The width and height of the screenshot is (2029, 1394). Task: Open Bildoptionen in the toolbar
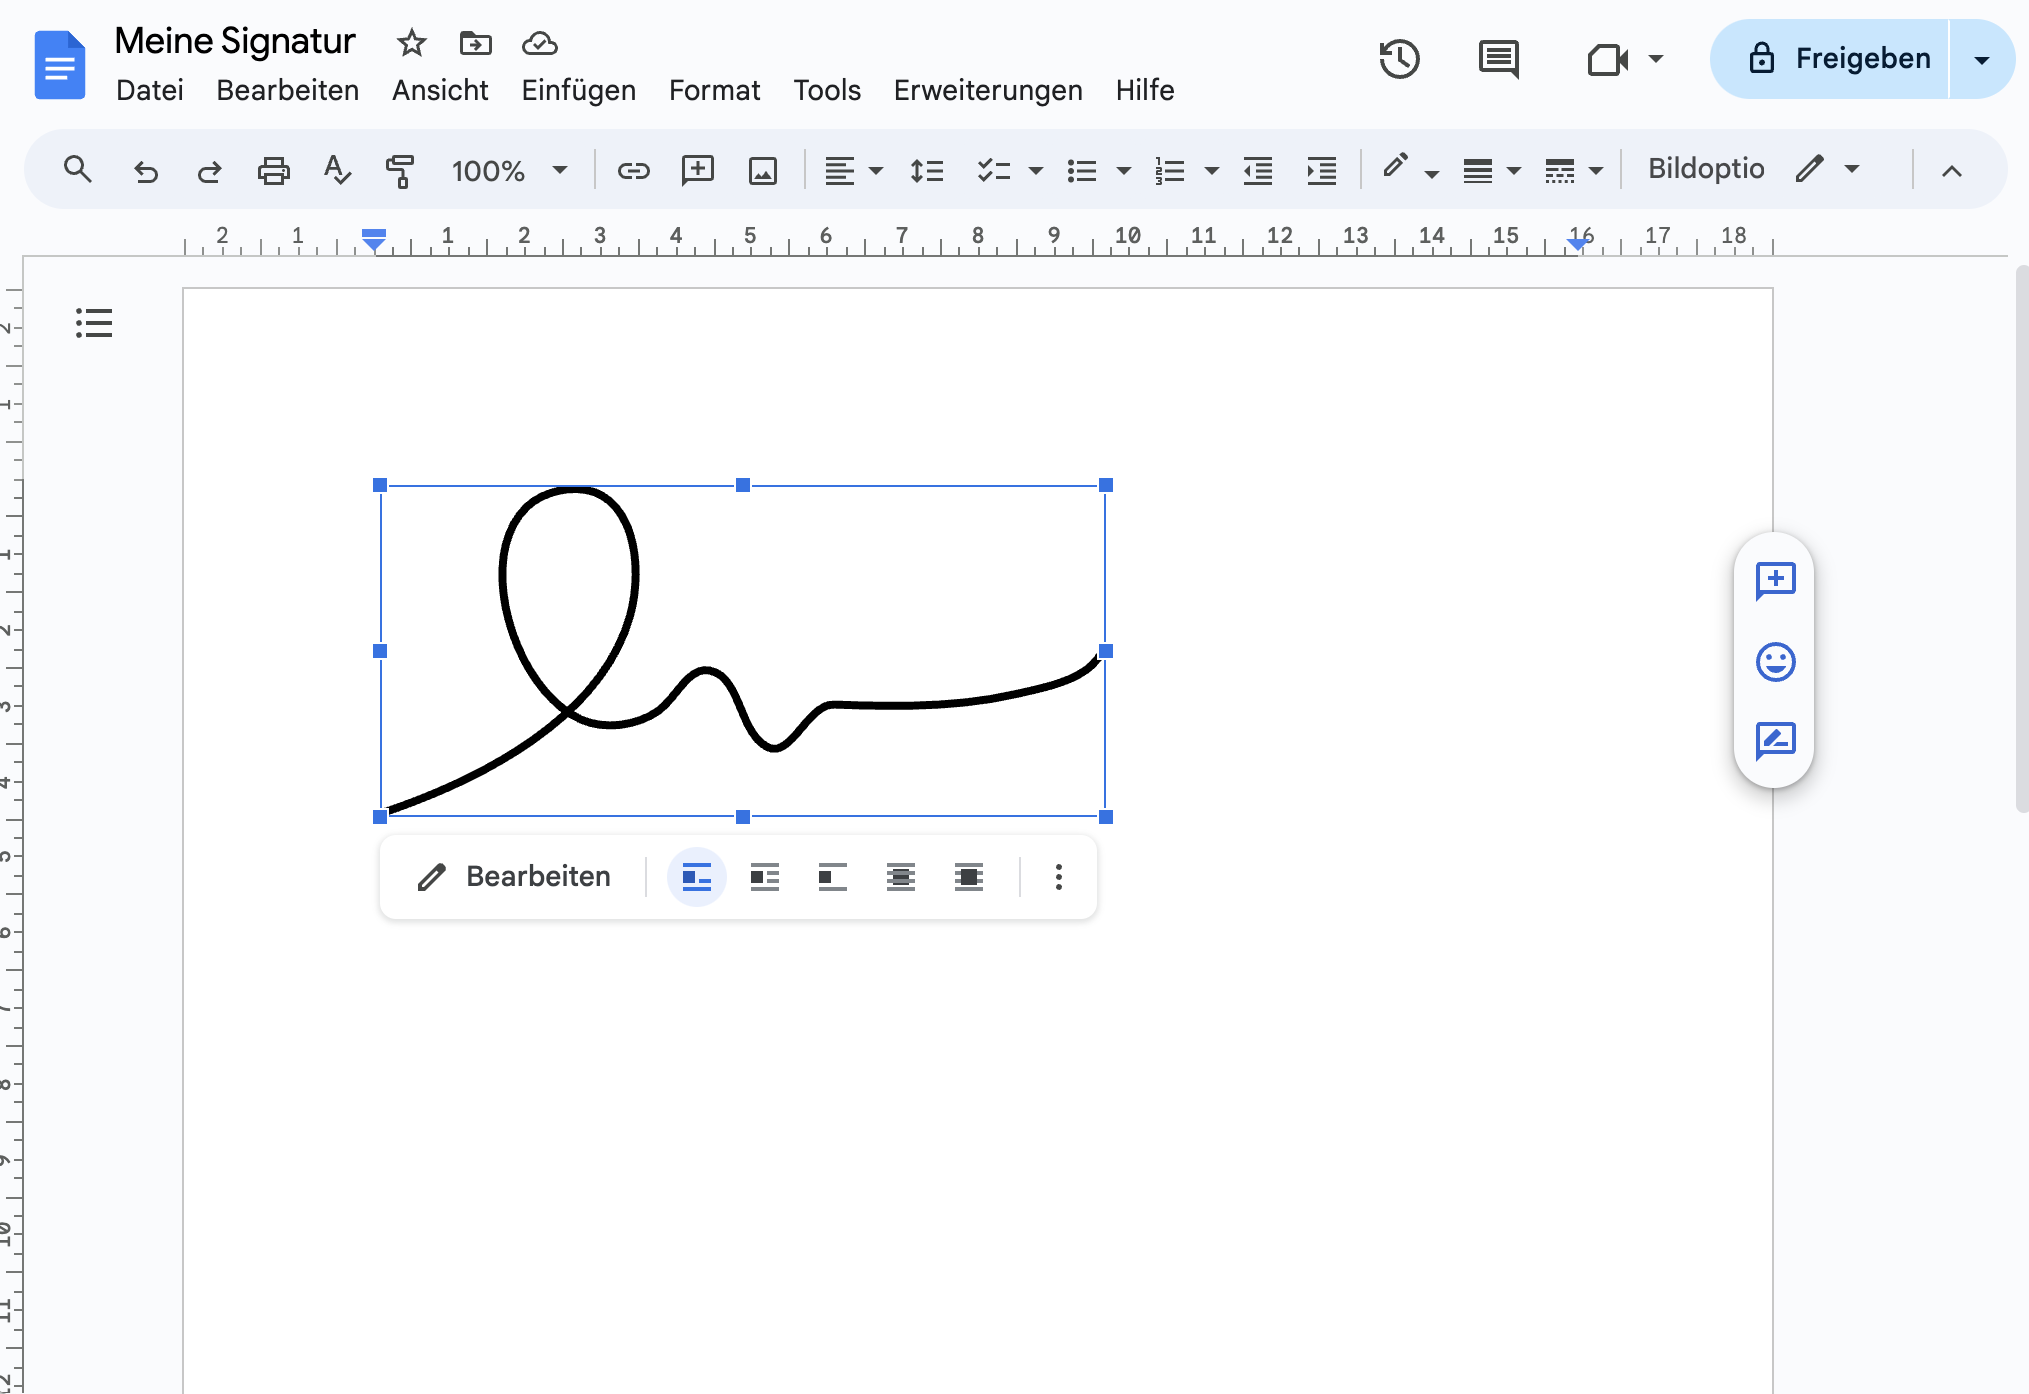(1705, 169)
